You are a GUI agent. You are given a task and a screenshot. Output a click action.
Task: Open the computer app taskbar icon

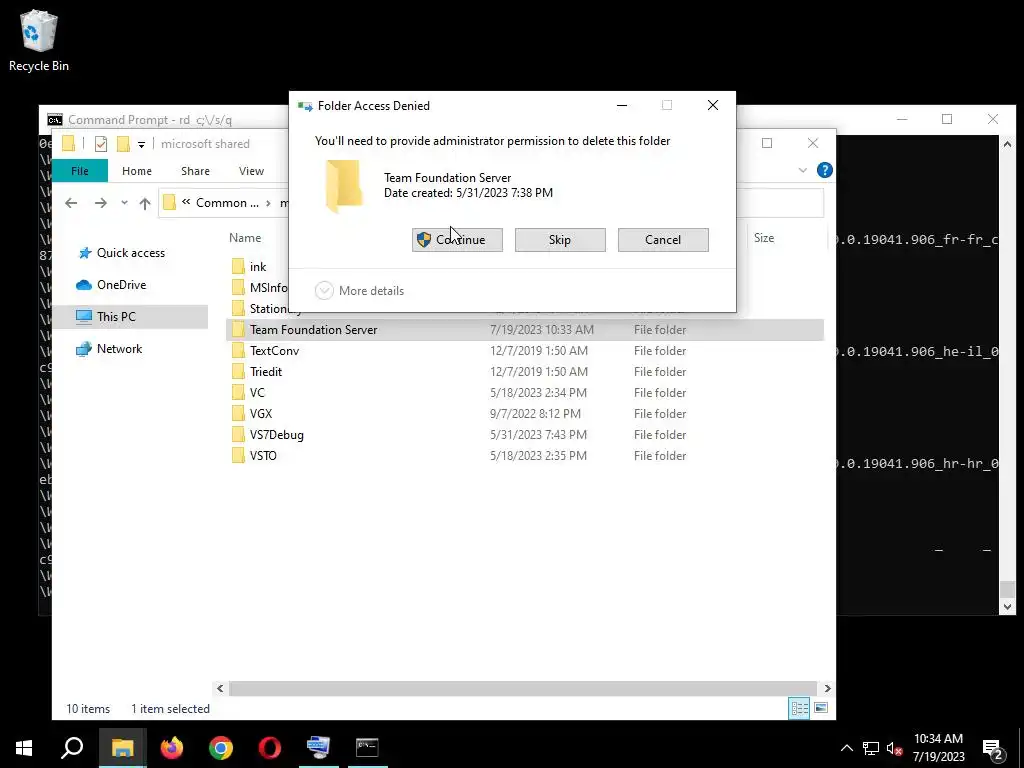click(x=319, y=748)
